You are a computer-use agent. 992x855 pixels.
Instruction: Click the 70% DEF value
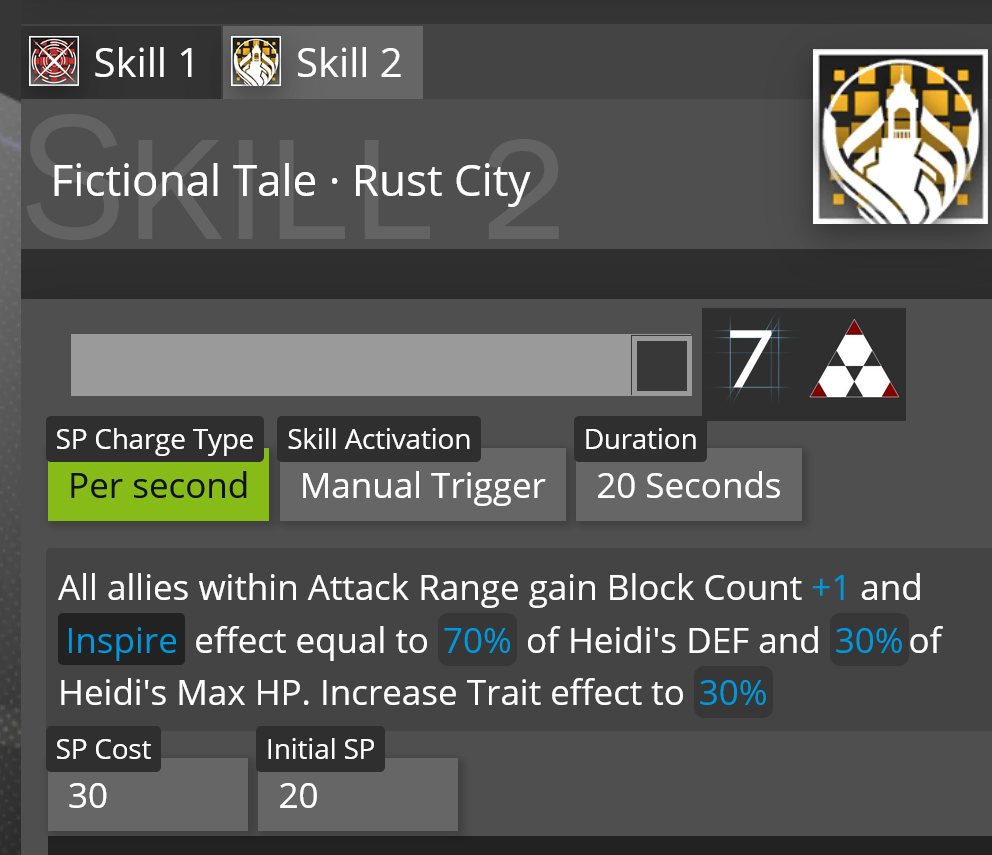click(x=477, y=640)
